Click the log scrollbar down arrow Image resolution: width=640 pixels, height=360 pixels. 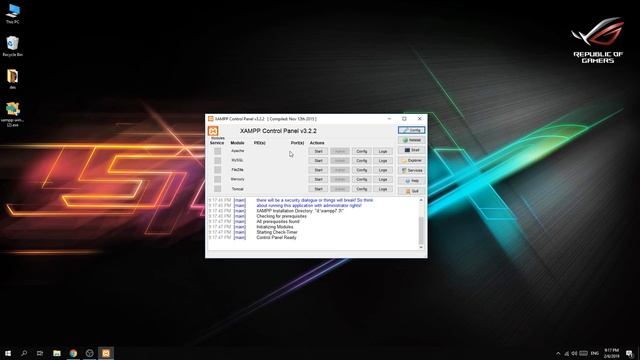pos(421,247)
